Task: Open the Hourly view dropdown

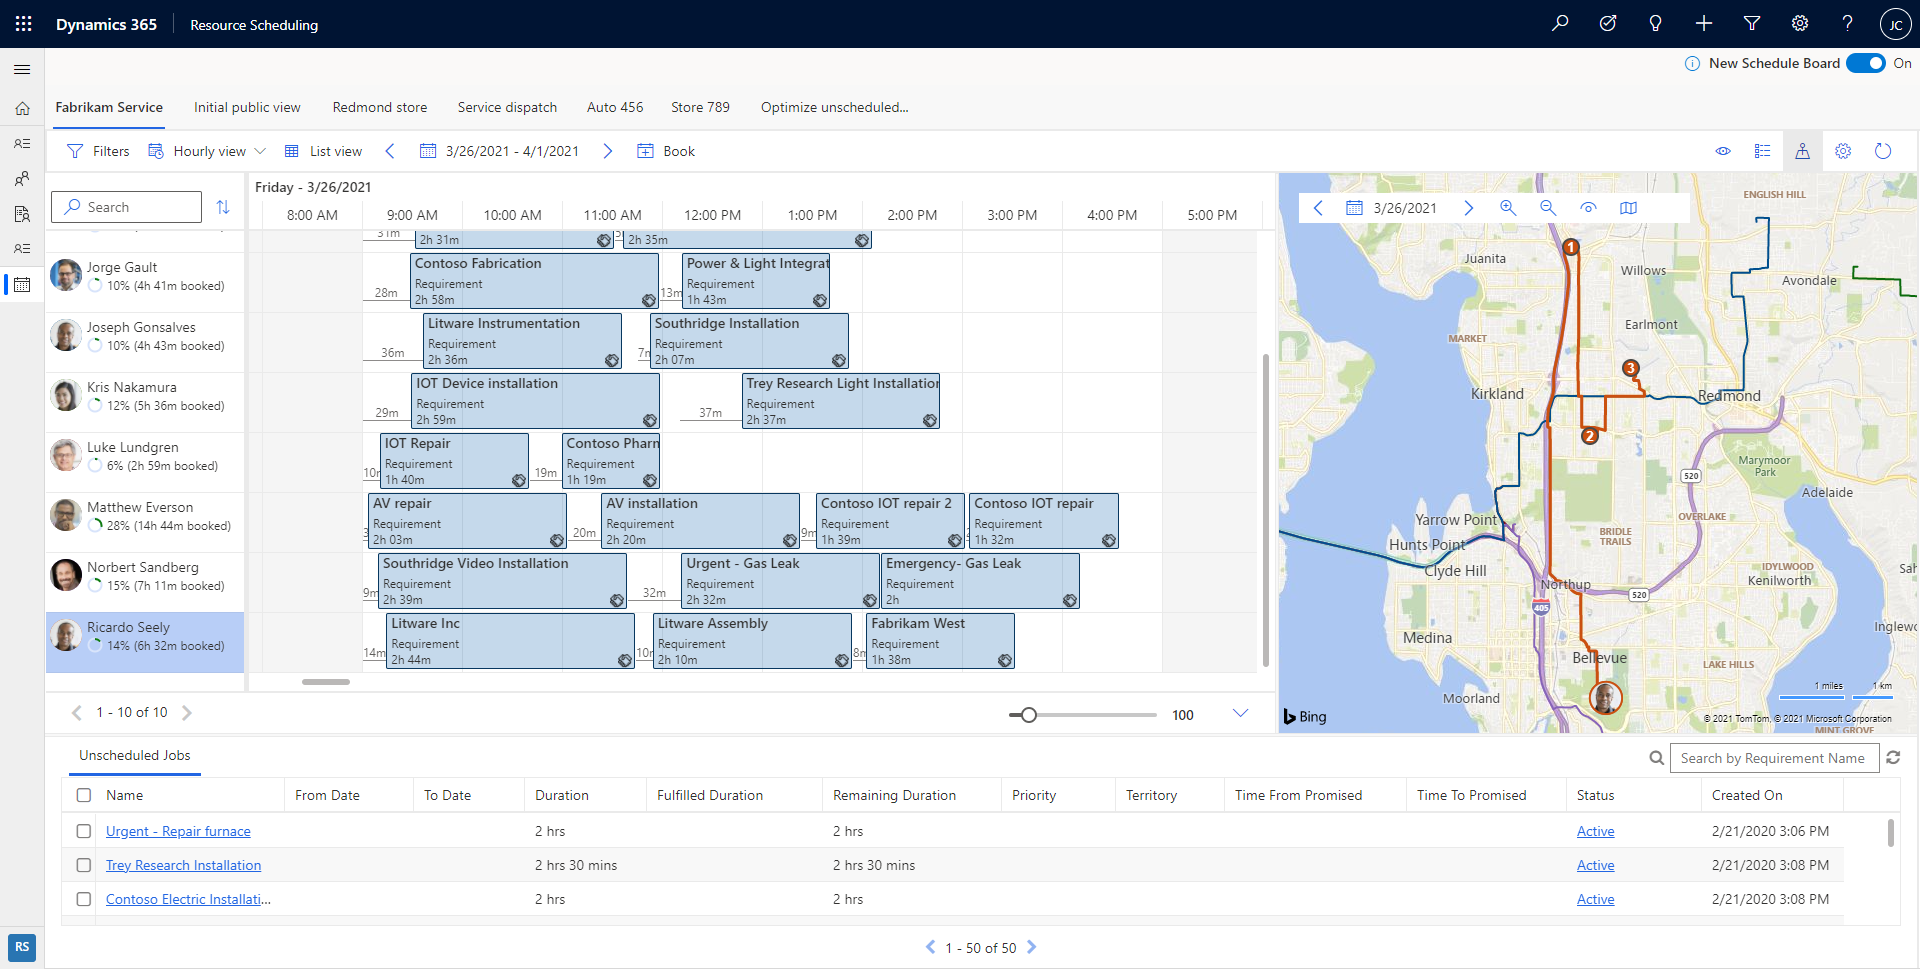Action: pos(208,151)
